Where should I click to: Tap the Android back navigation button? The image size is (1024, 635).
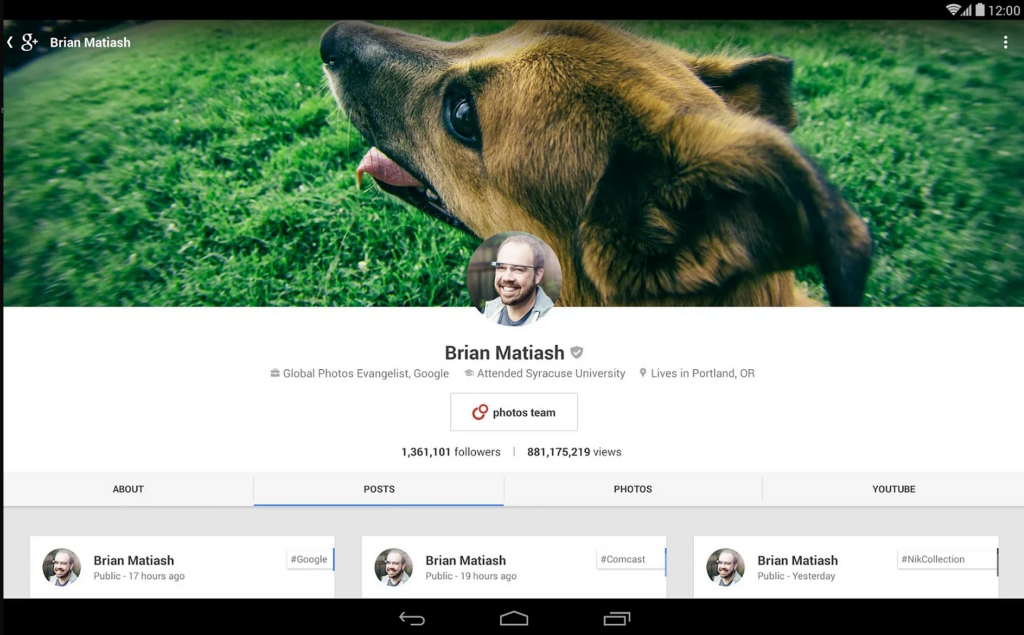coord(412,618)
